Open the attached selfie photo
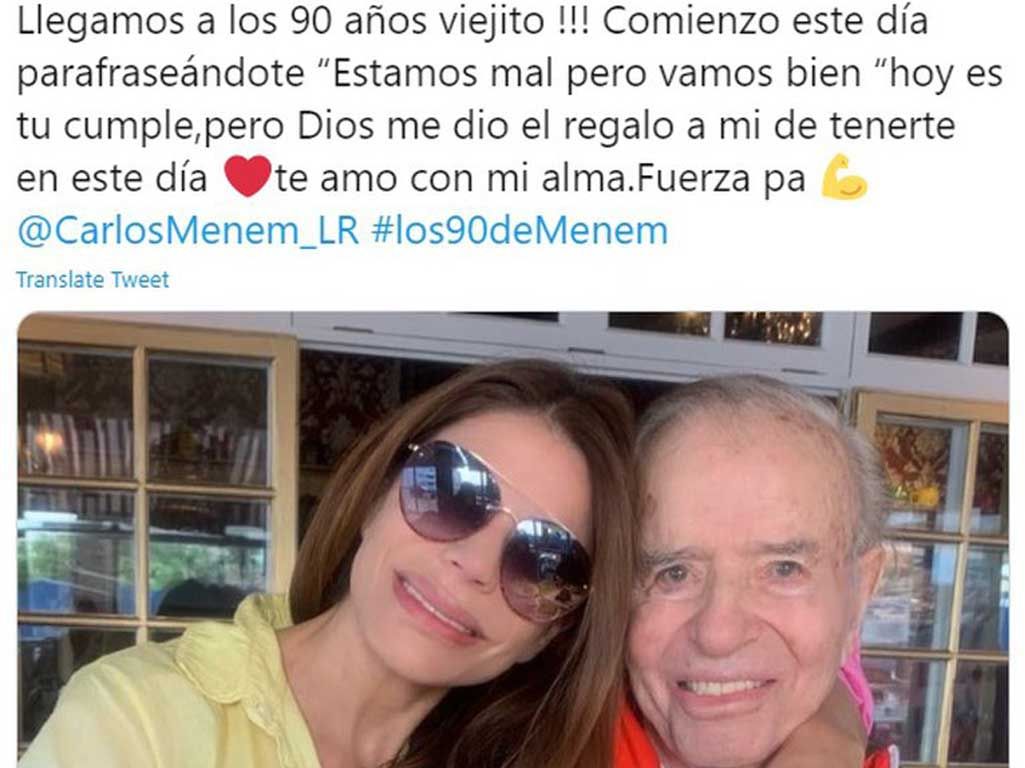This screenshot has width=1025, height=768. click(513, 540)
